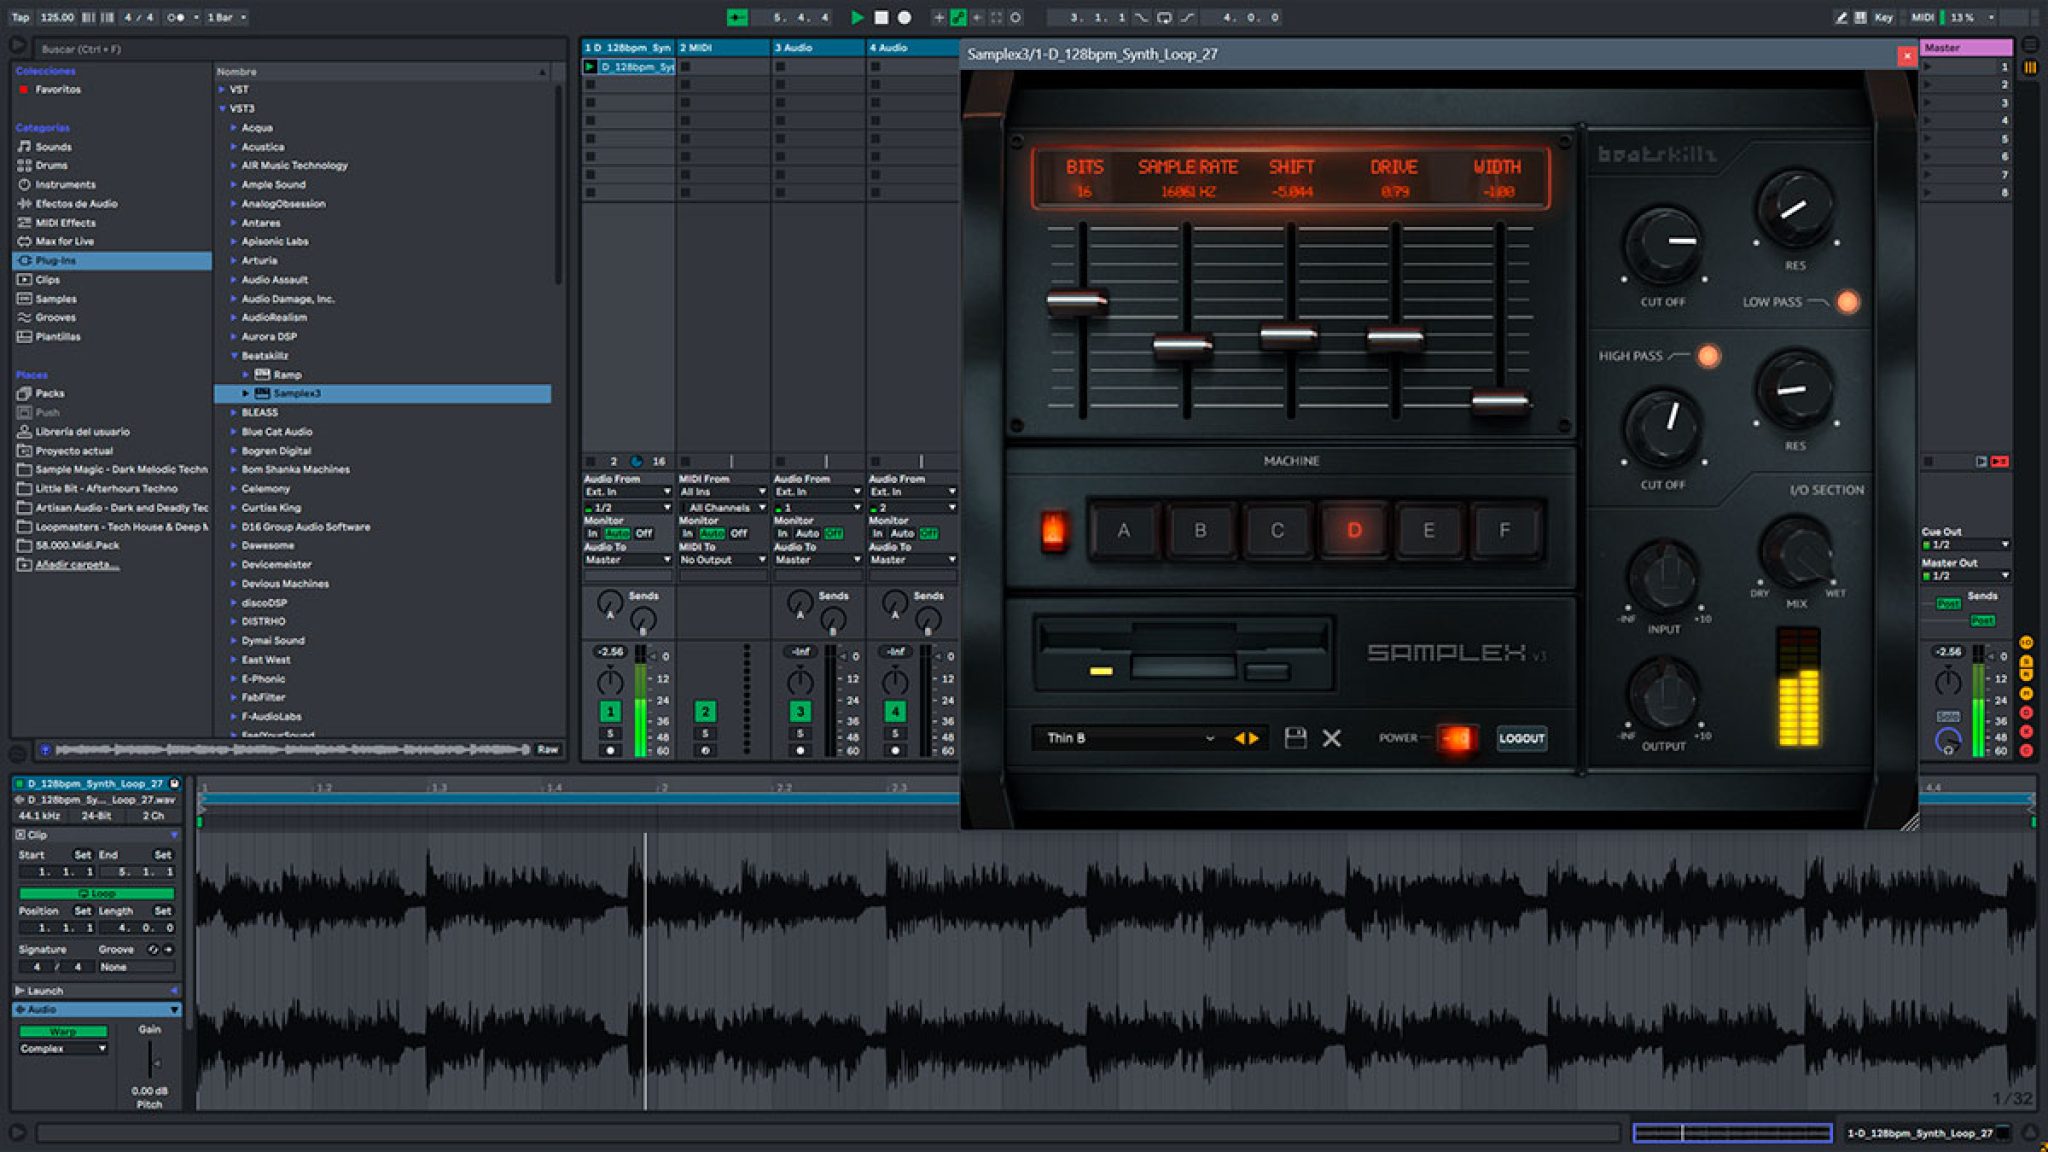Viewport: 2048px width, 1152px height.
Task: Save preset with floppy disk icon
Action: click(1295, 738)
